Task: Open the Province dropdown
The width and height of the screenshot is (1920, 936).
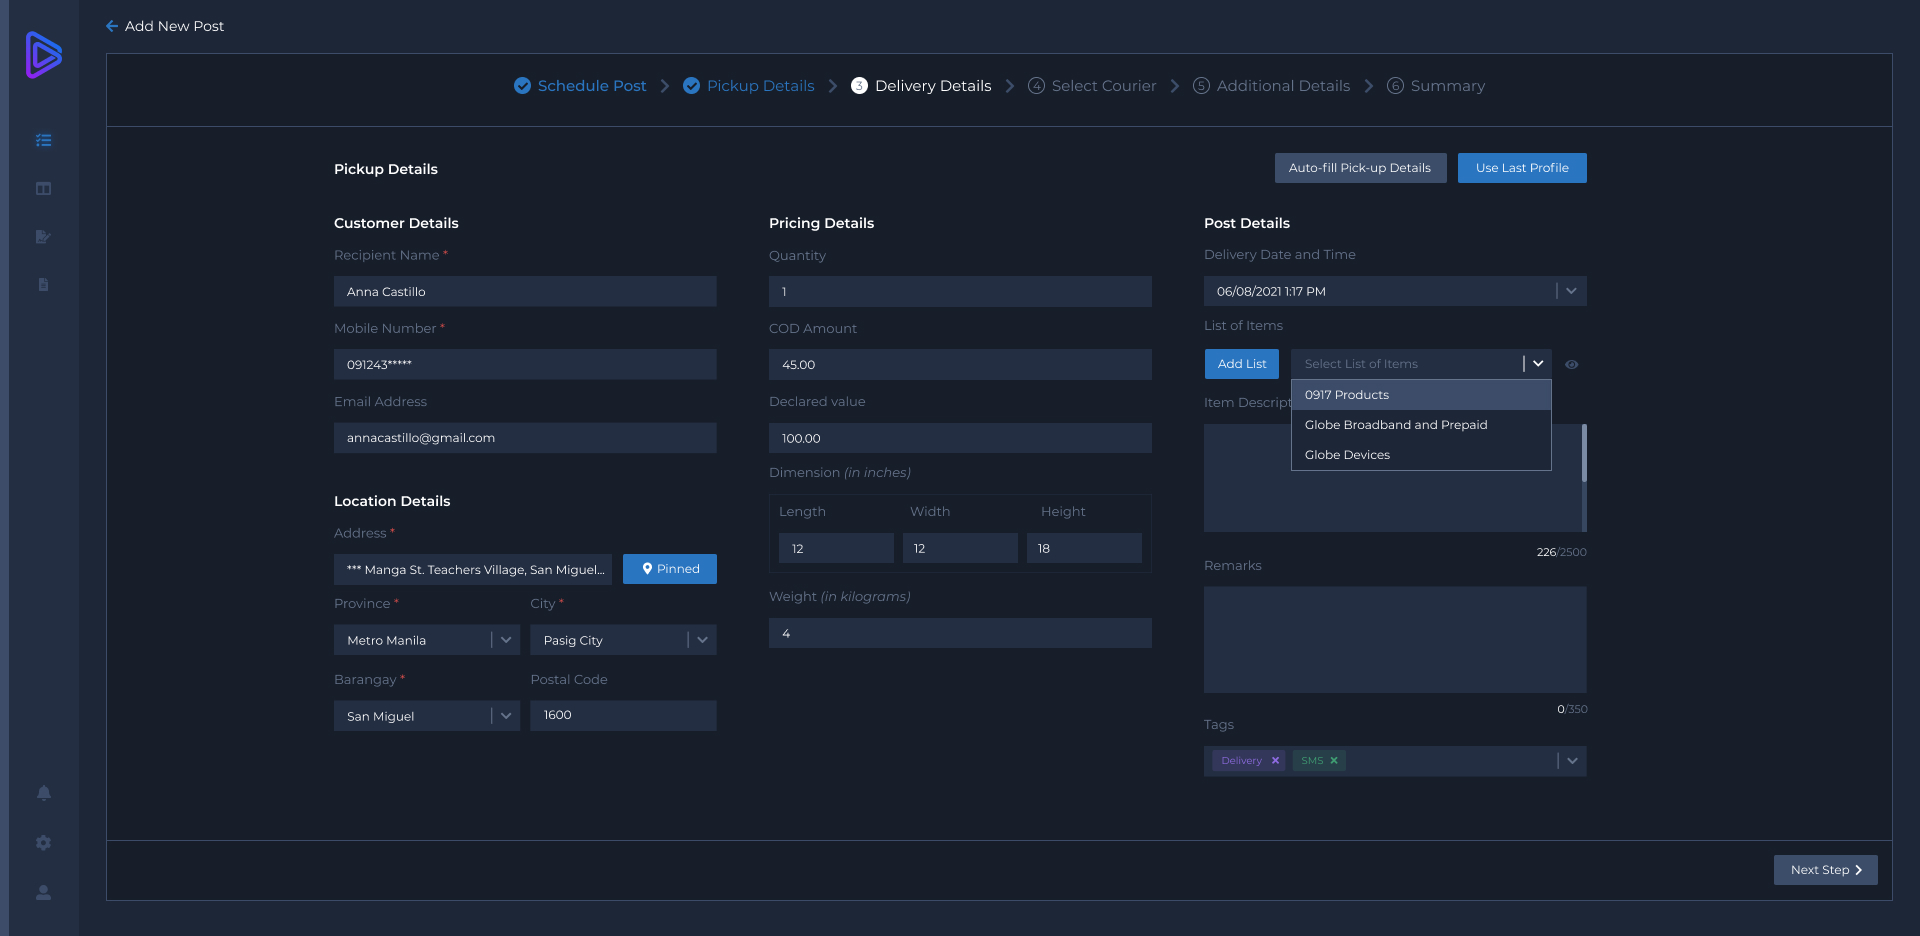Action: [x=427, y=640]
